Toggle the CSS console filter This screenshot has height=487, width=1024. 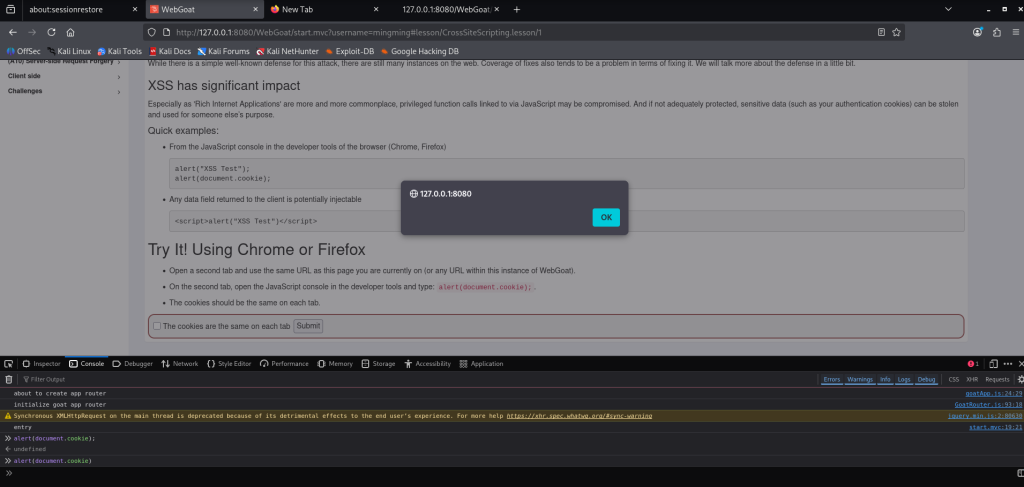click(953, 379)
